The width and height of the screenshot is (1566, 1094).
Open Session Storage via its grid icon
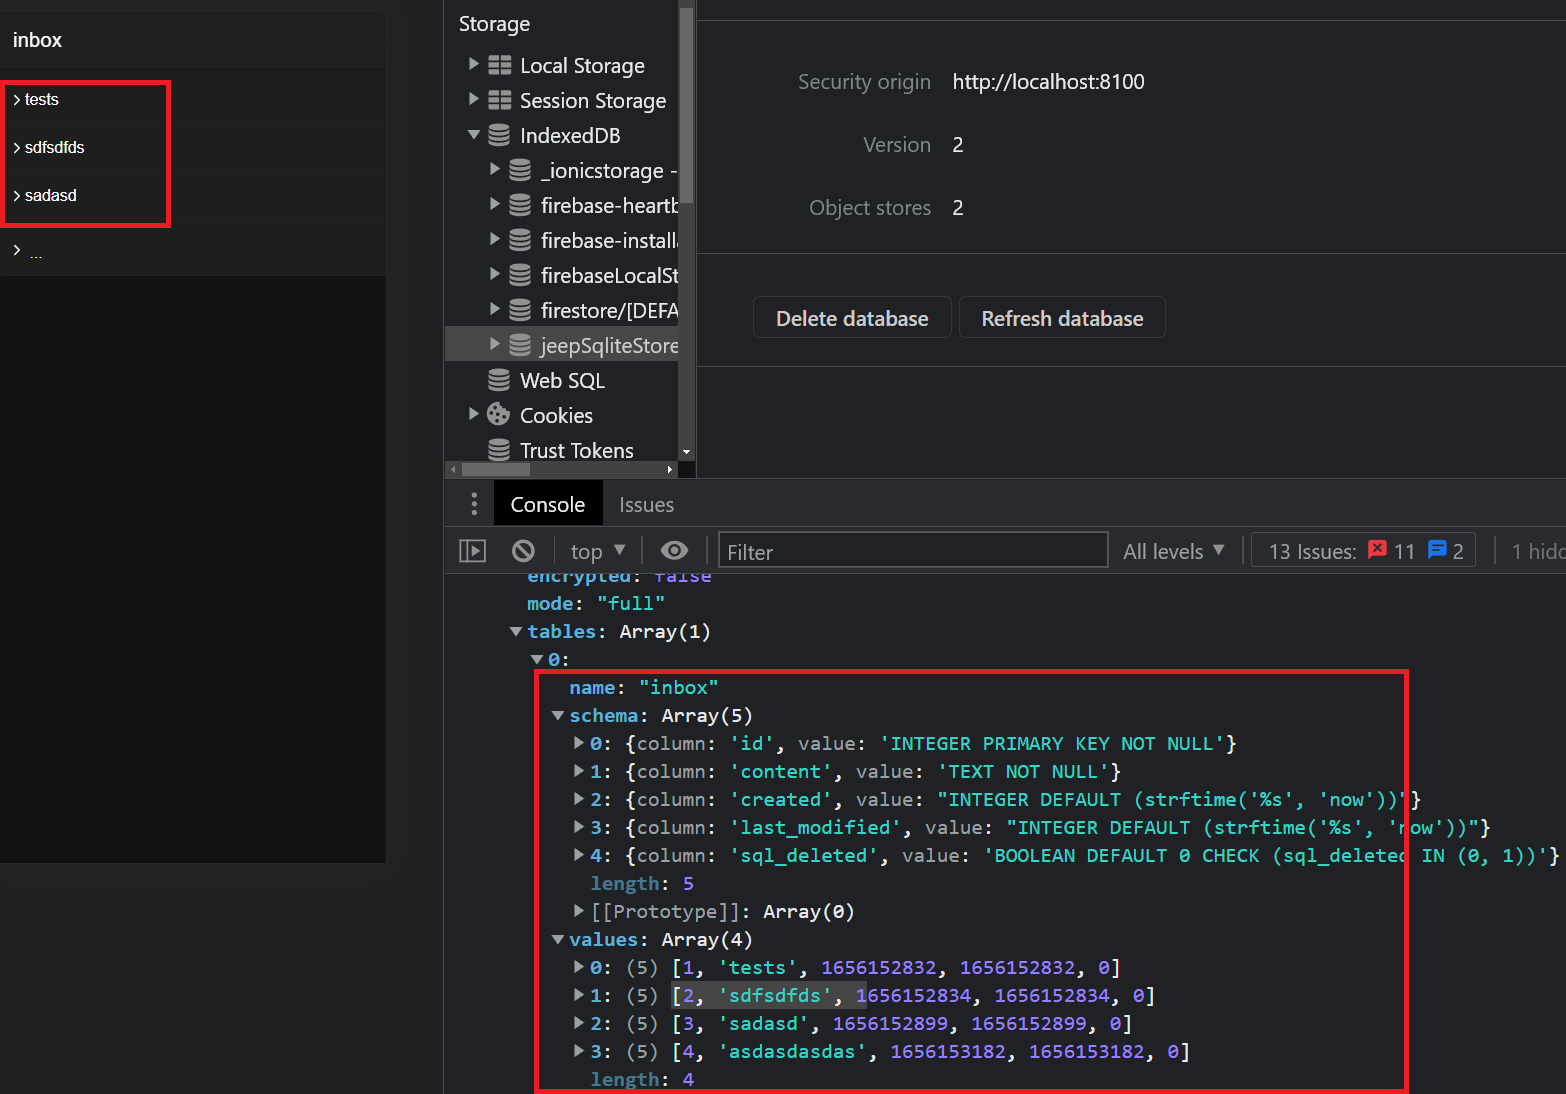(x=498, y=100)
